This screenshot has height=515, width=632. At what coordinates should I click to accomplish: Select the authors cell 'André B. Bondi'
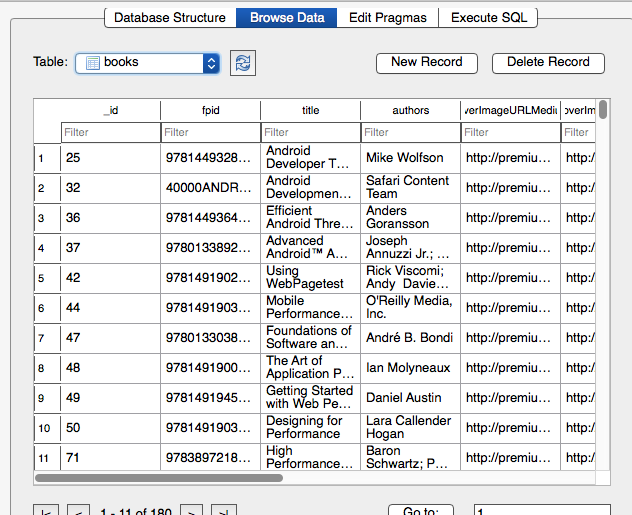[410, 338]
